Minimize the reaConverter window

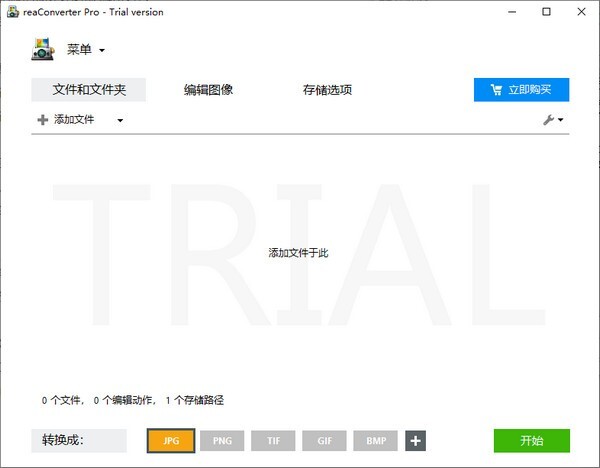tap(512, 12)
